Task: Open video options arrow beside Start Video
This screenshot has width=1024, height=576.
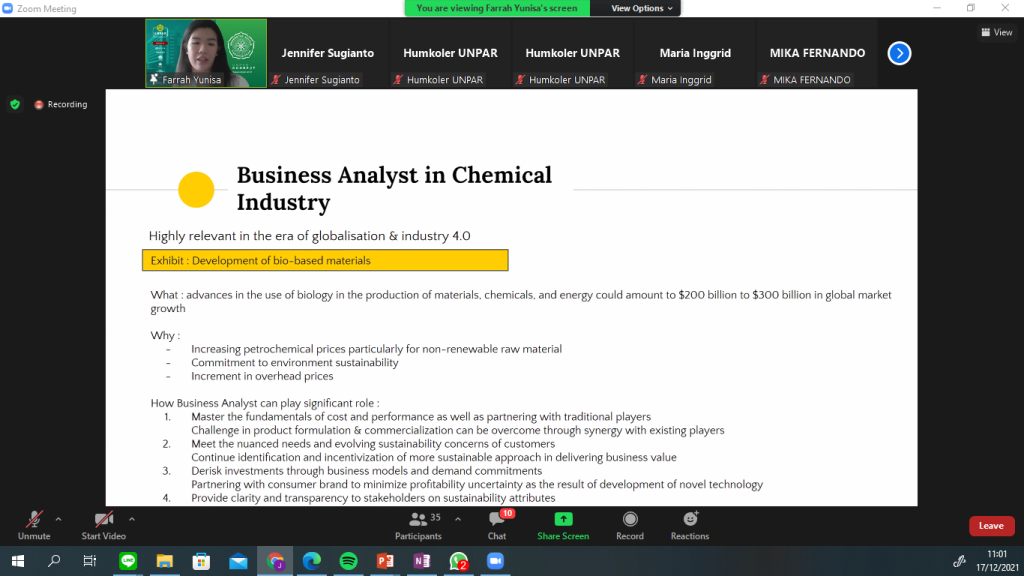Action: point(131,519)
